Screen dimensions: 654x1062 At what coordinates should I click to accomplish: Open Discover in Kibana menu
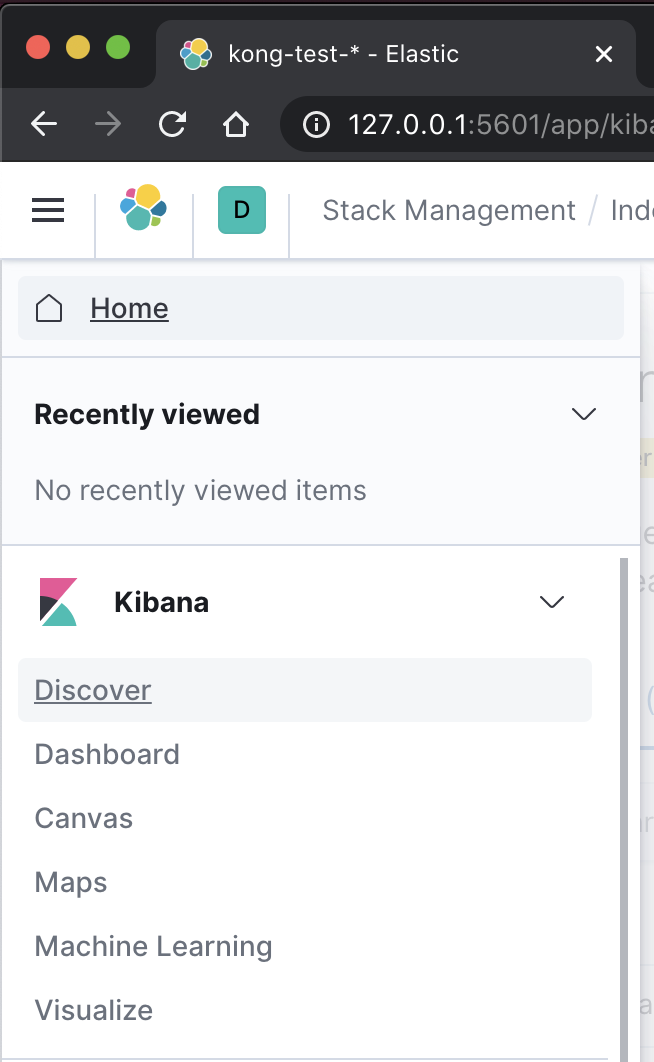[93, 690]
